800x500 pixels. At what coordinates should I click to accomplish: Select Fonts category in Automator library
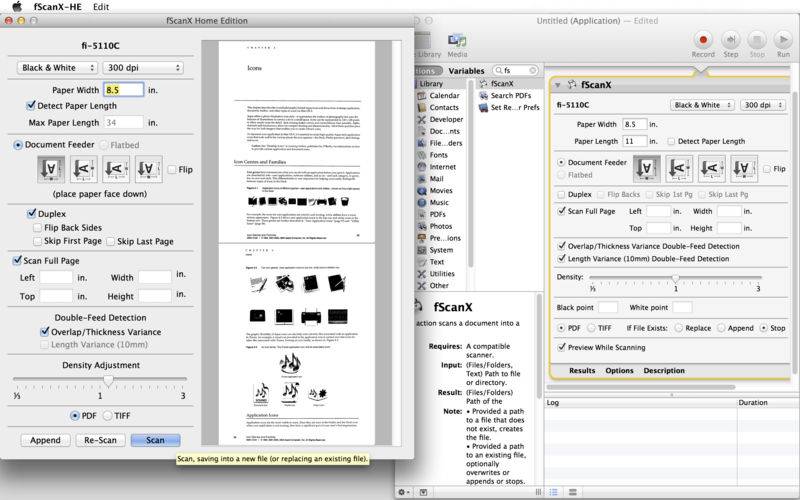(440, 155)
